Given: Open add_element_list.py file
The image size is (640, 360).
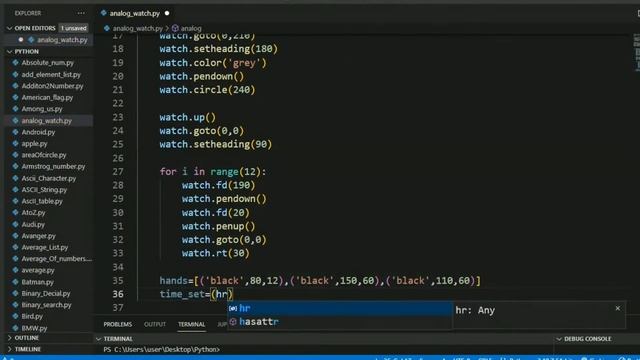Looking at the screenshot, I should (51, 75).
